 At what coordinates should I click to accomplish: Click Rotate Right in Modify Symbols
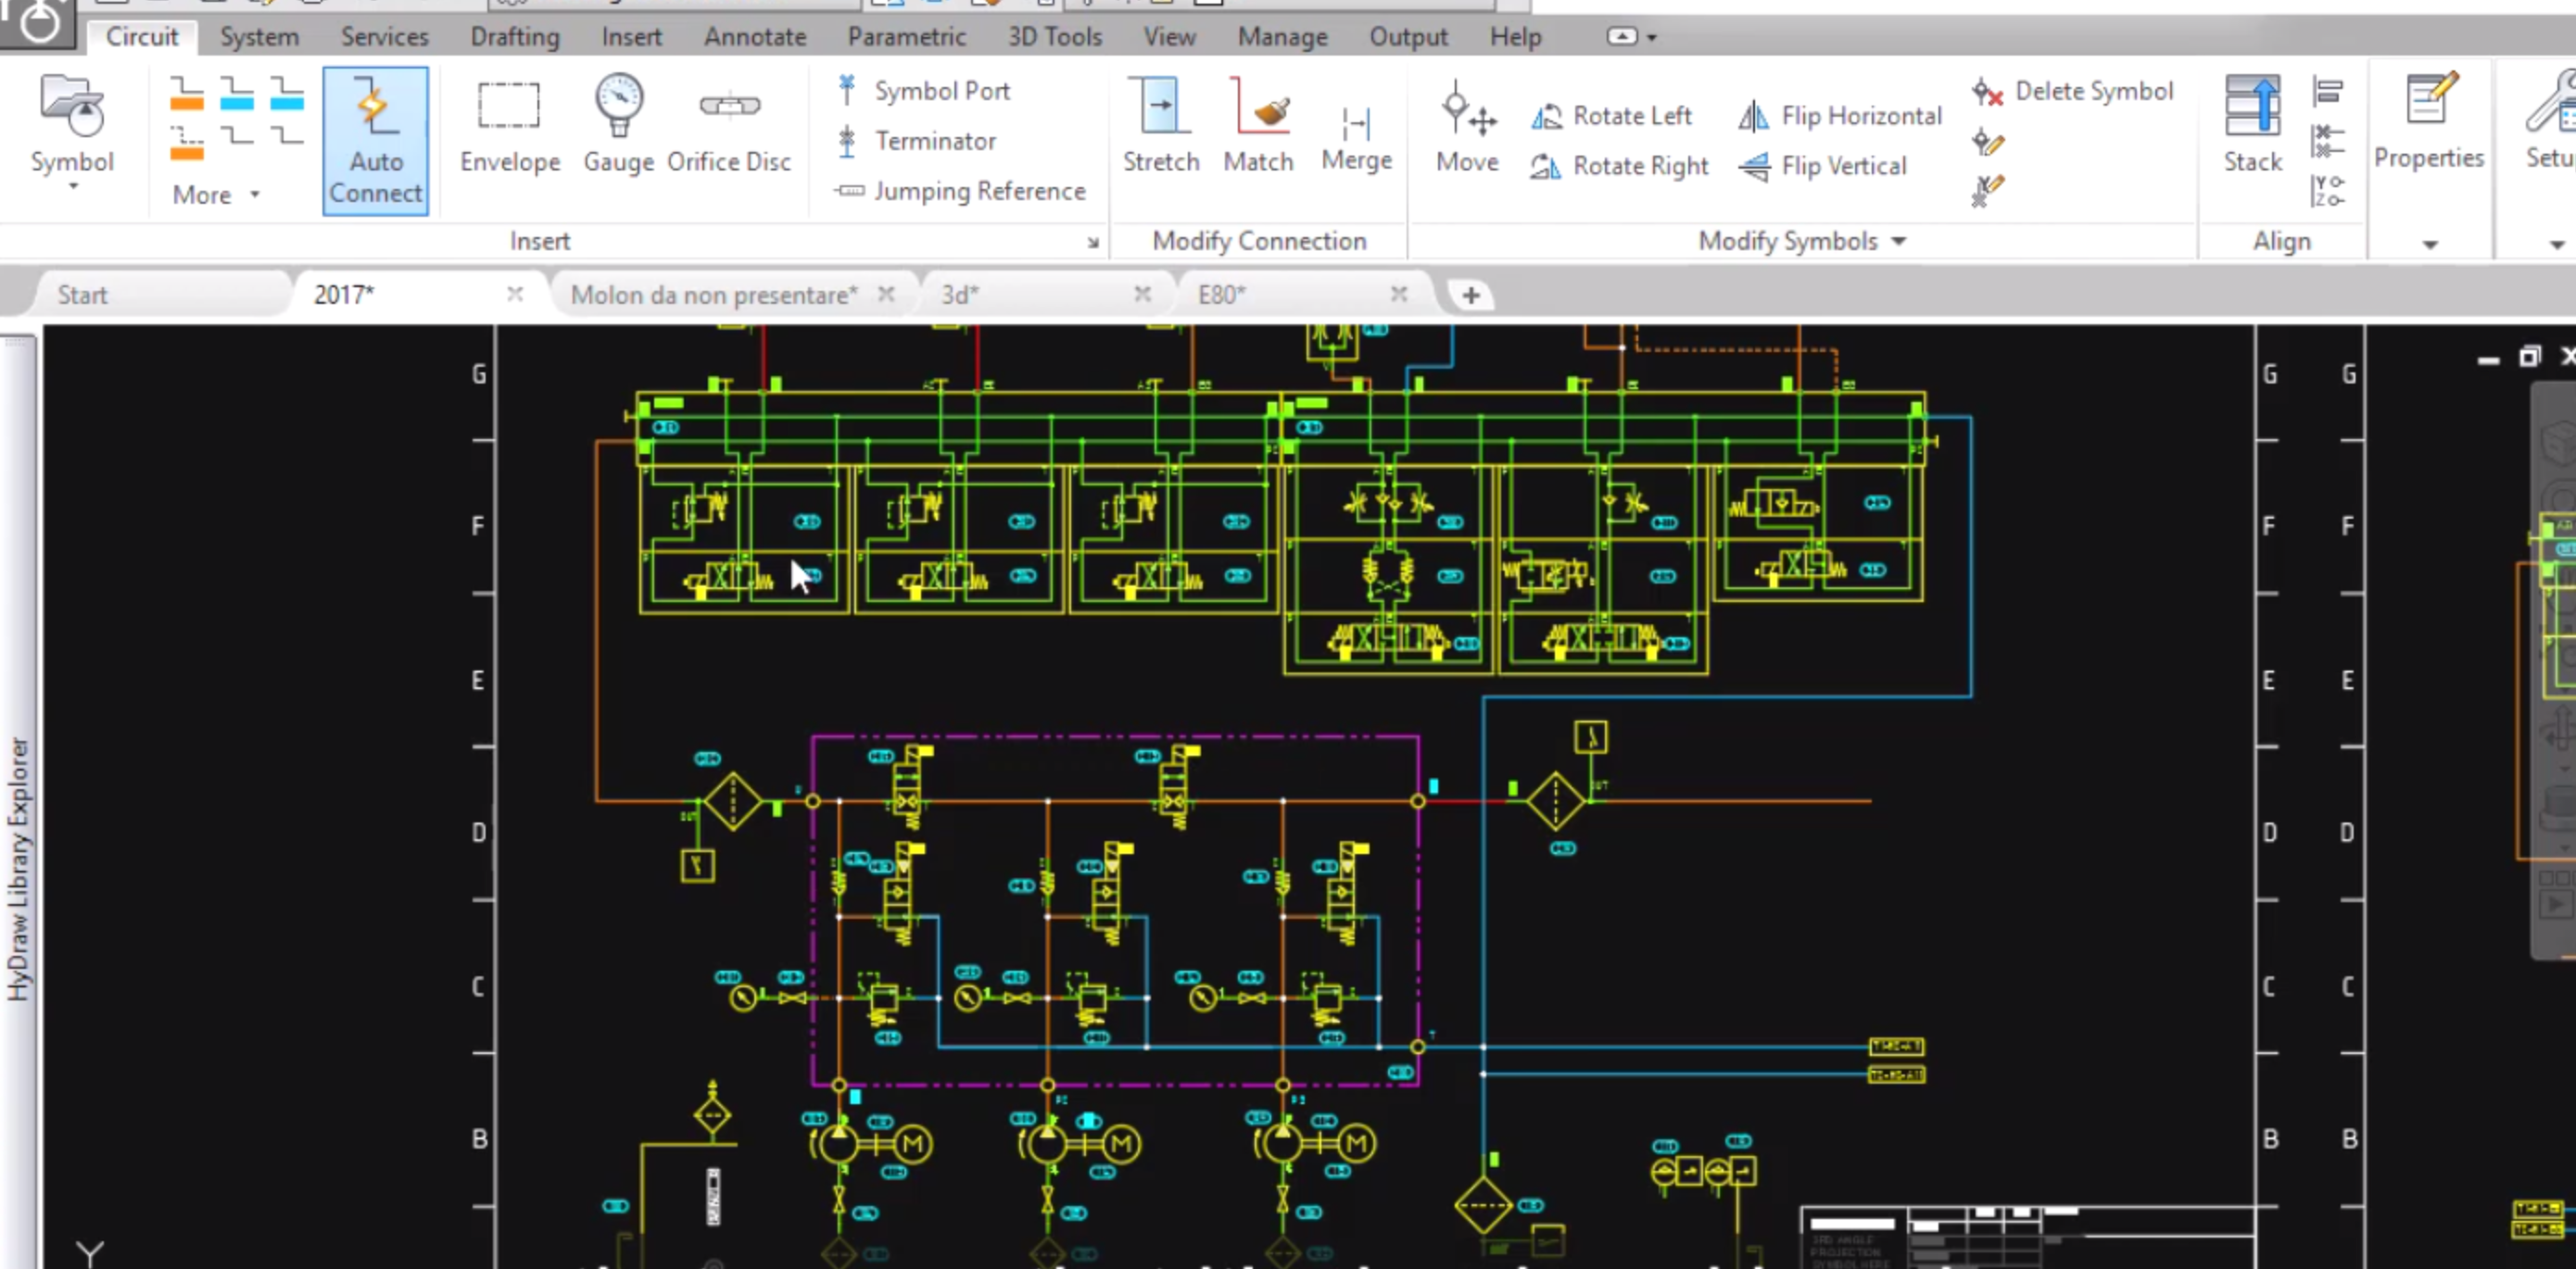pyautogui.click(x=1619, y=166)
